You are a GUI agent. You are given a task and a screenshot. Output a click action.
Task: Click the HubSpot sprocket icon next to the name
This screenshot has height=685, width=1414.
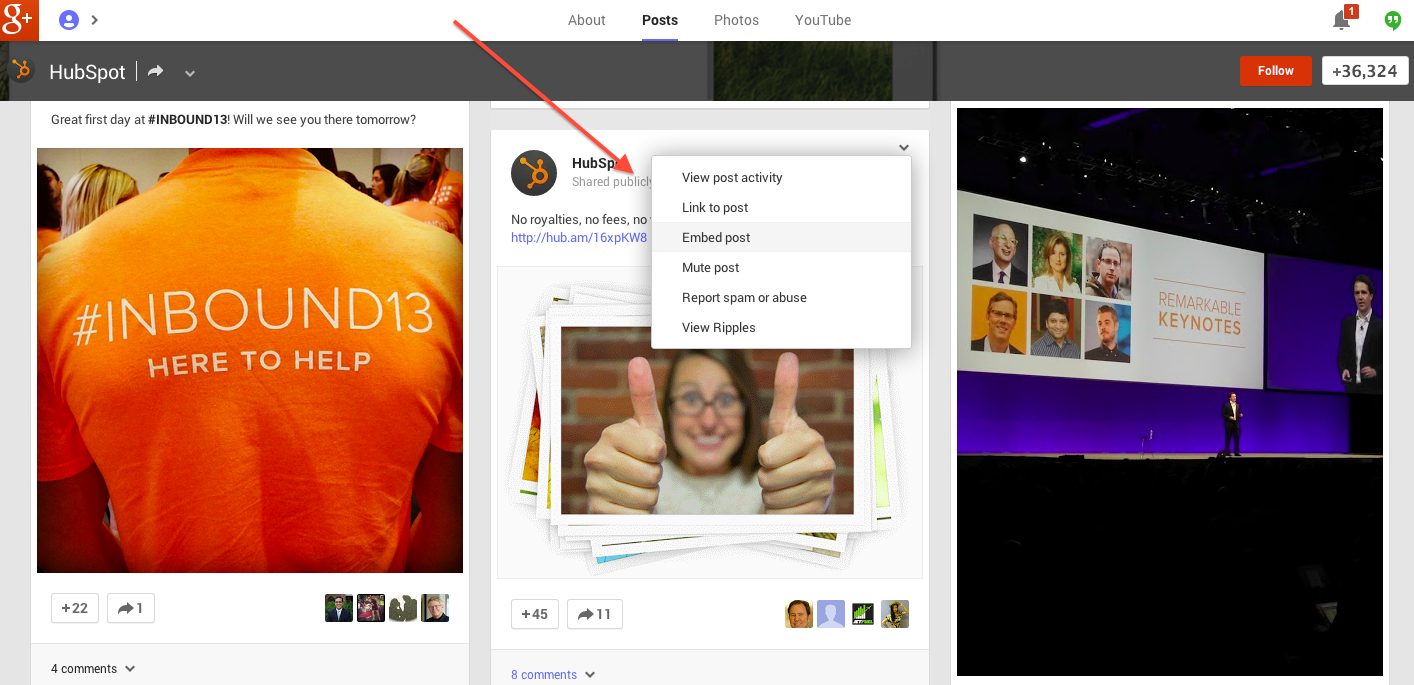20,70
